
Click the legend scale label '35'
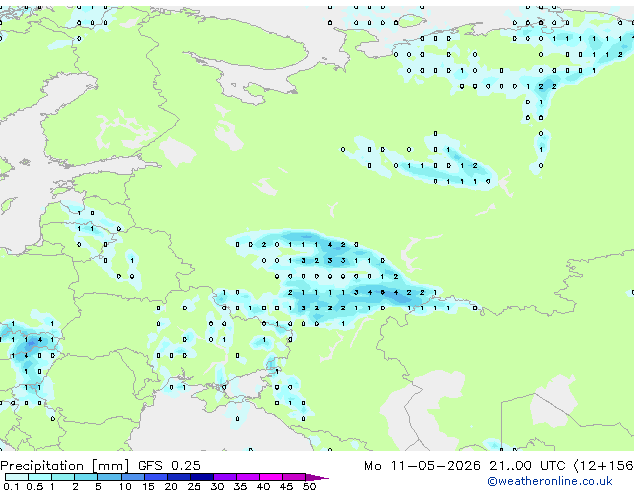pos(240,486)
